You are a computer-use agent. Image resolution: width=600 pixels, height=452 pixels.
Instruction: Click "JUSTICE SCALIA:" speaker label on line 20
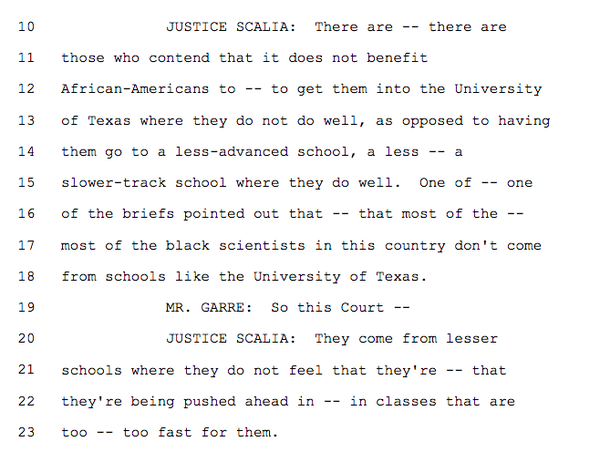[228, 339]
